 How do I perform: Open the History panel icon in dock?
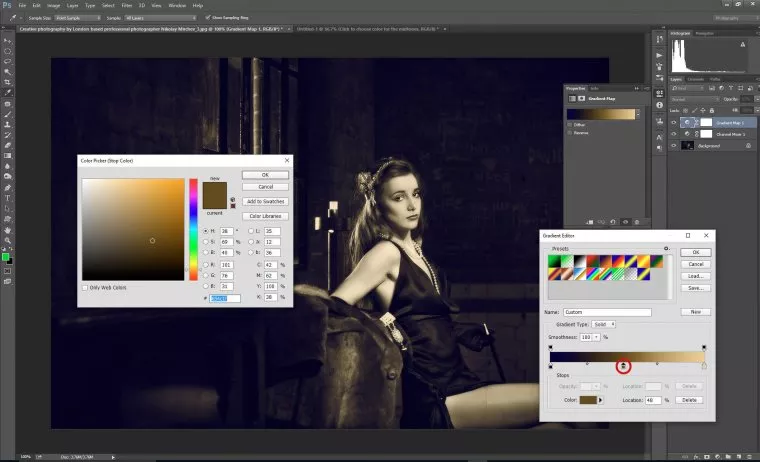pyautogui.click(x=660, y=39)
